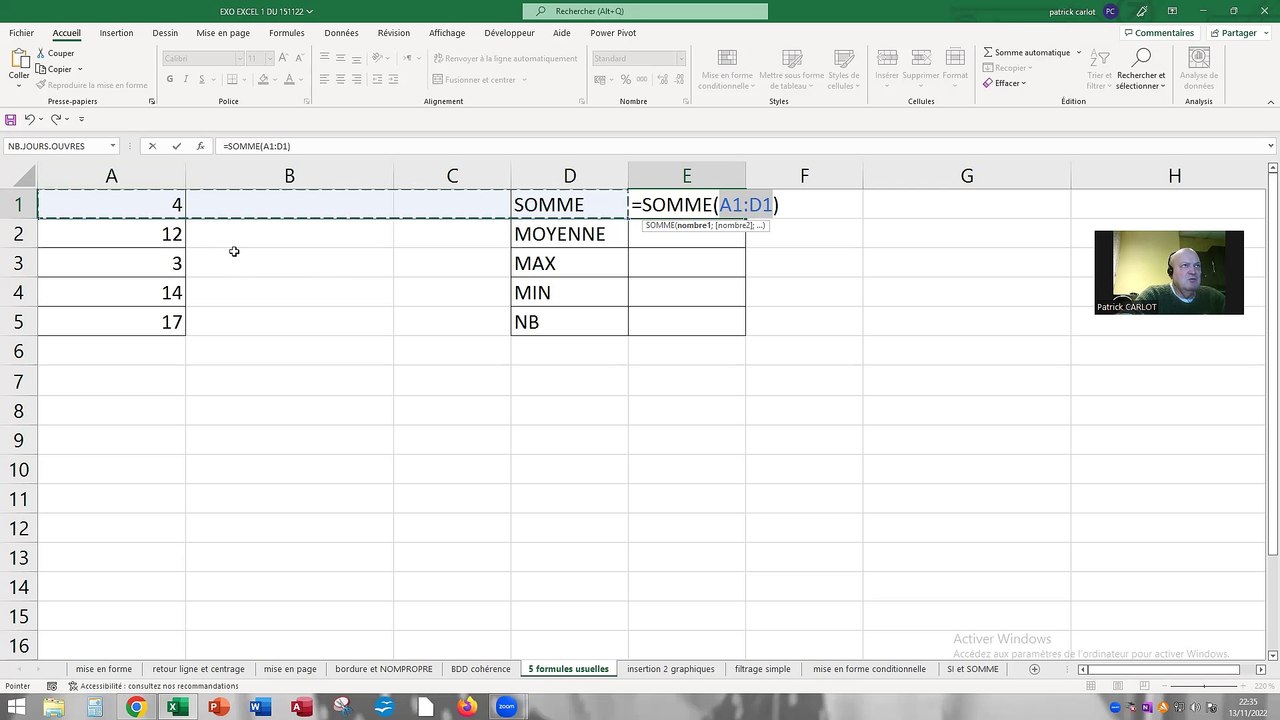Switch to the Données ribbon tab
Image resolution: width=1280 pixels, height=720 pixels.
pos(341,33)
